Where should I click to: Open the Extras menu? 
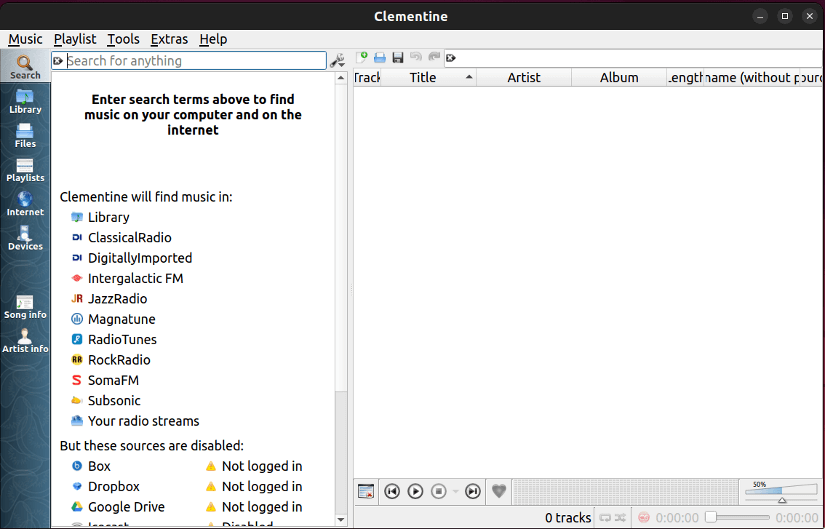pos(169,39)
